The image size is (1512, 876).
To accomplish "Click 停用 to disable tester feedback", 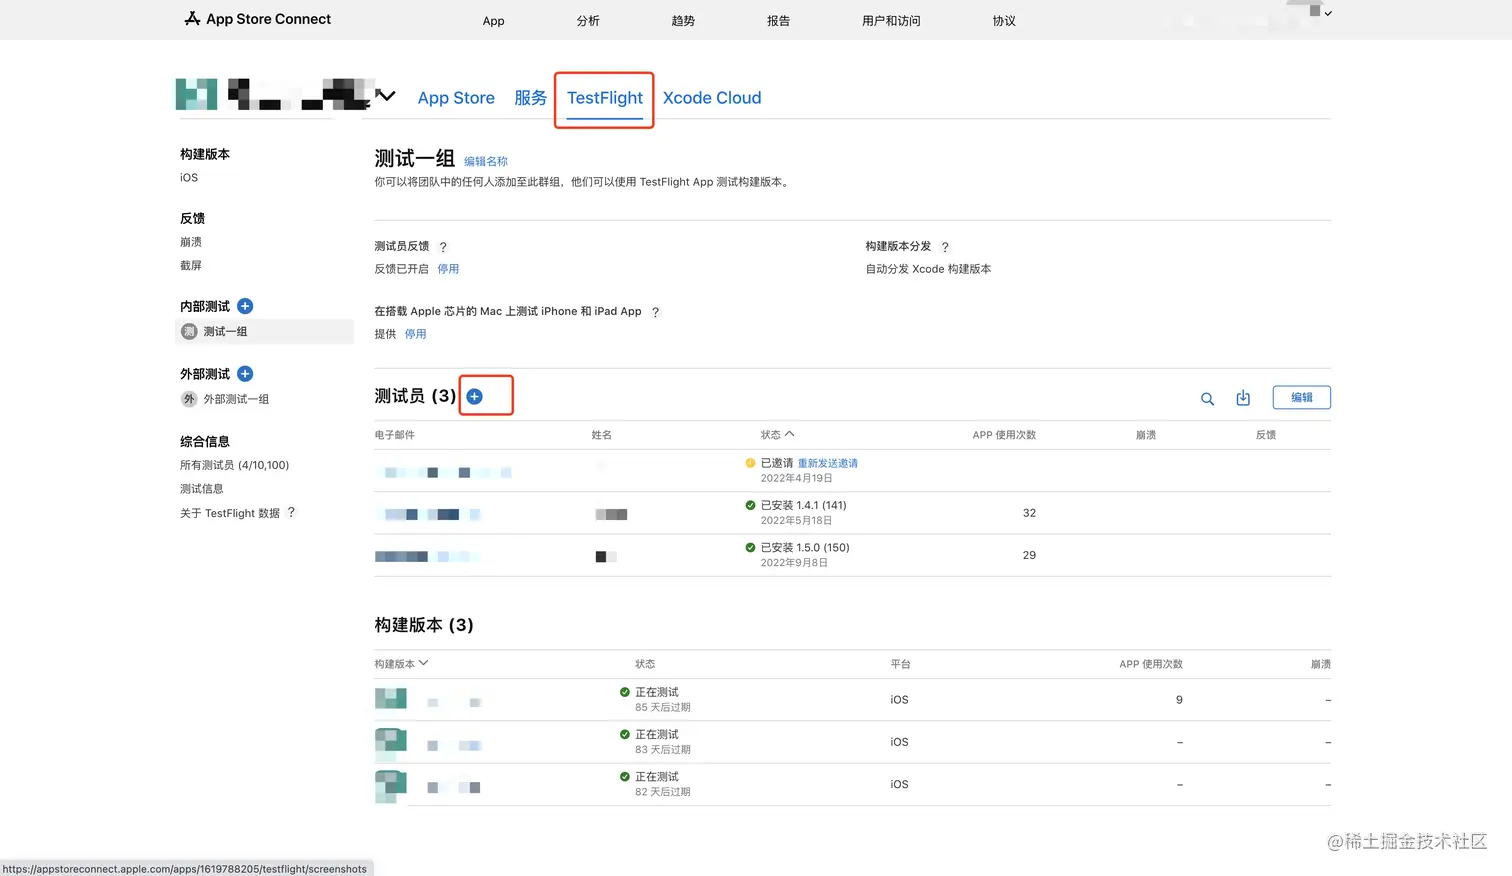I will click(x=448, y=269).
